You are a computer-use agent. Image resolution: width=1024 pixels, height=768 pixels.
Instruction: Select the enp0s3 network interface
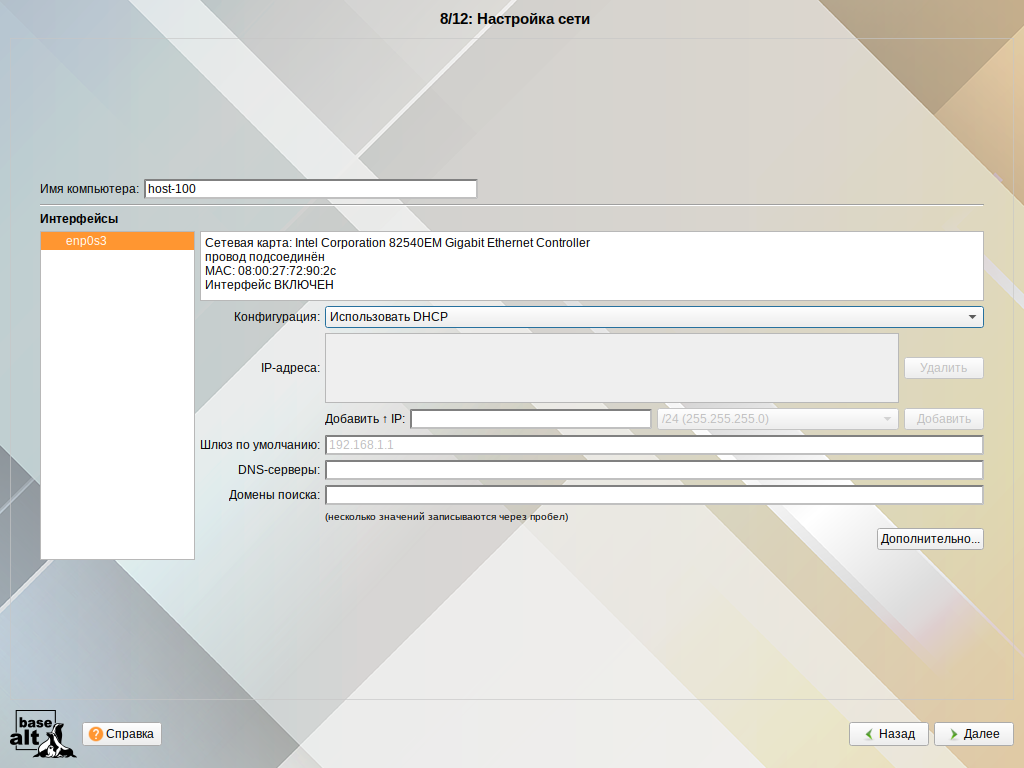(117, 241)
